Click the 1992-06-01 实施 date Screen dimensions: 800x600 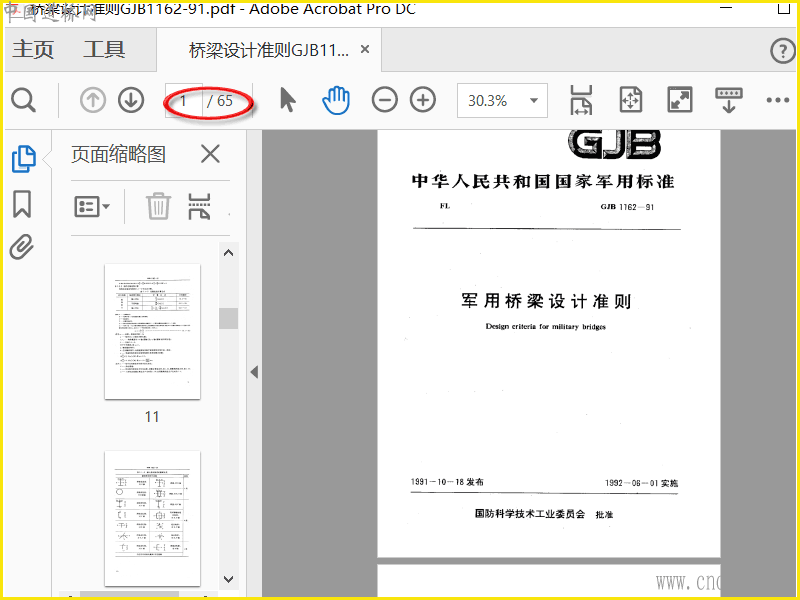click(641, 483)
